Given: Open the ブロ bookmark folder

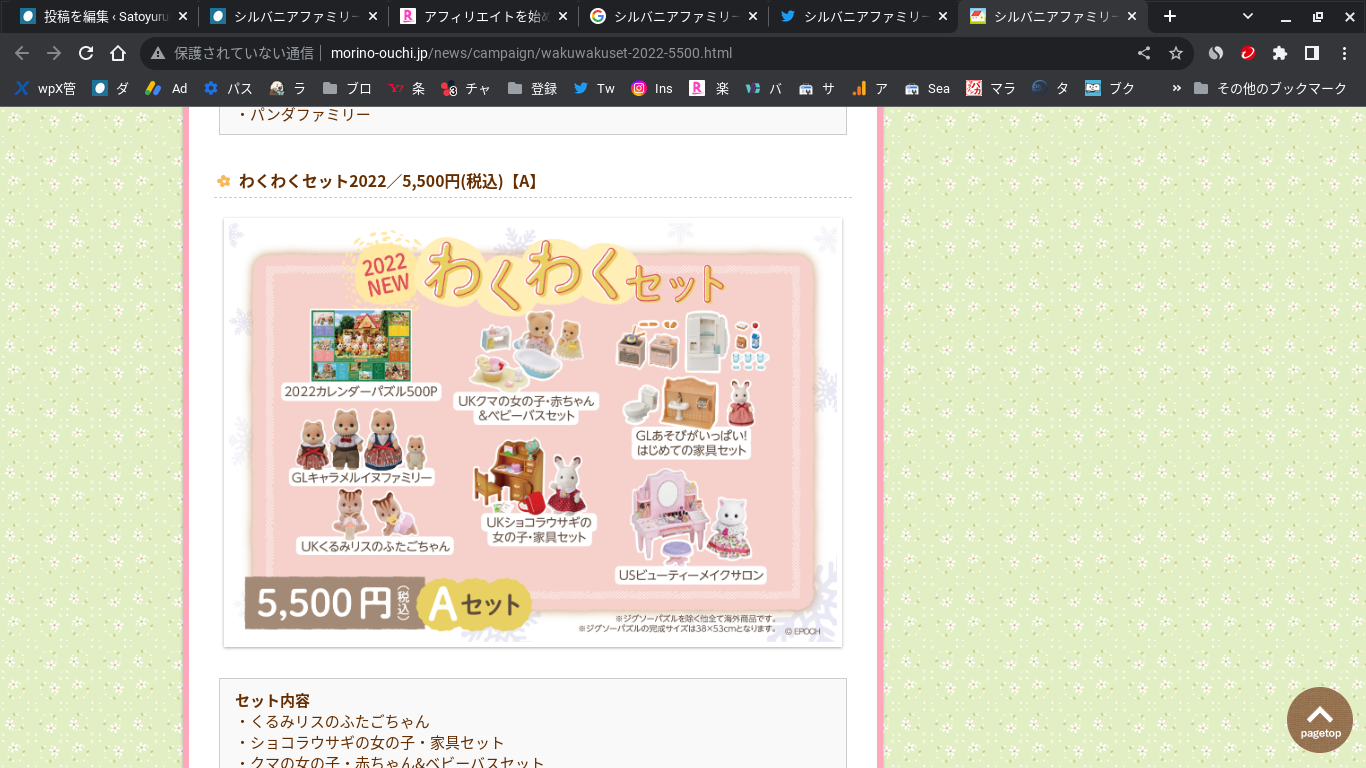Looking at the screenshot, I should (348, 88).
